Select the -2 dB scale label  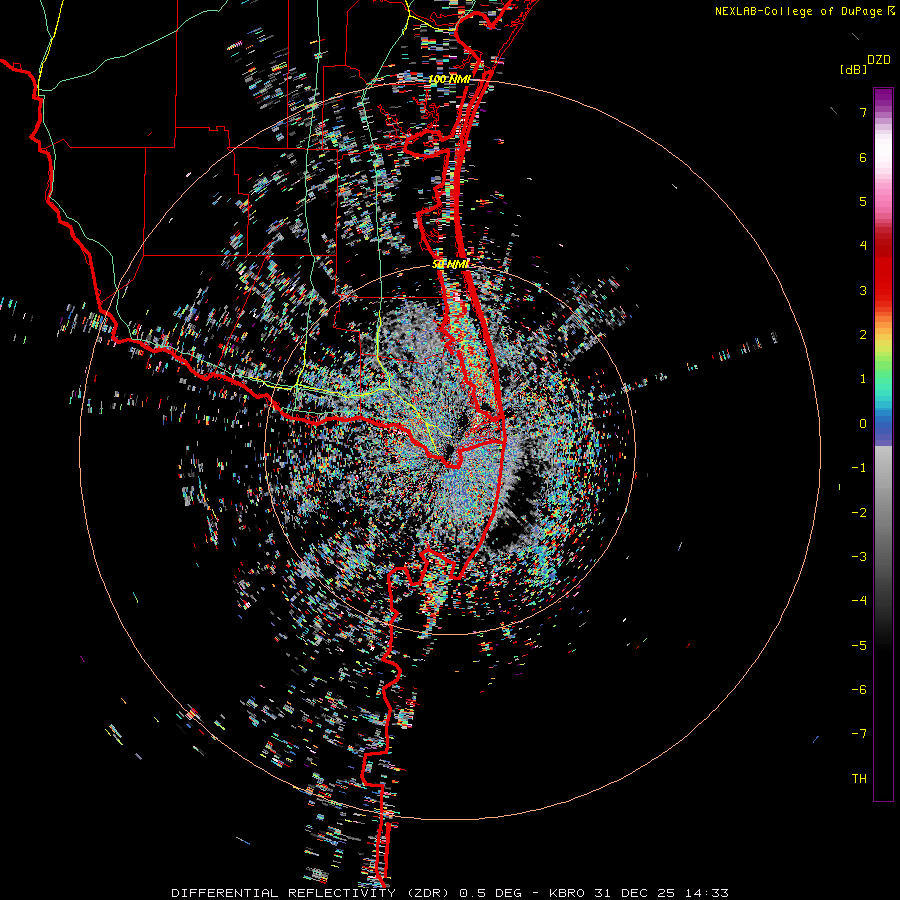coord(859,513)
